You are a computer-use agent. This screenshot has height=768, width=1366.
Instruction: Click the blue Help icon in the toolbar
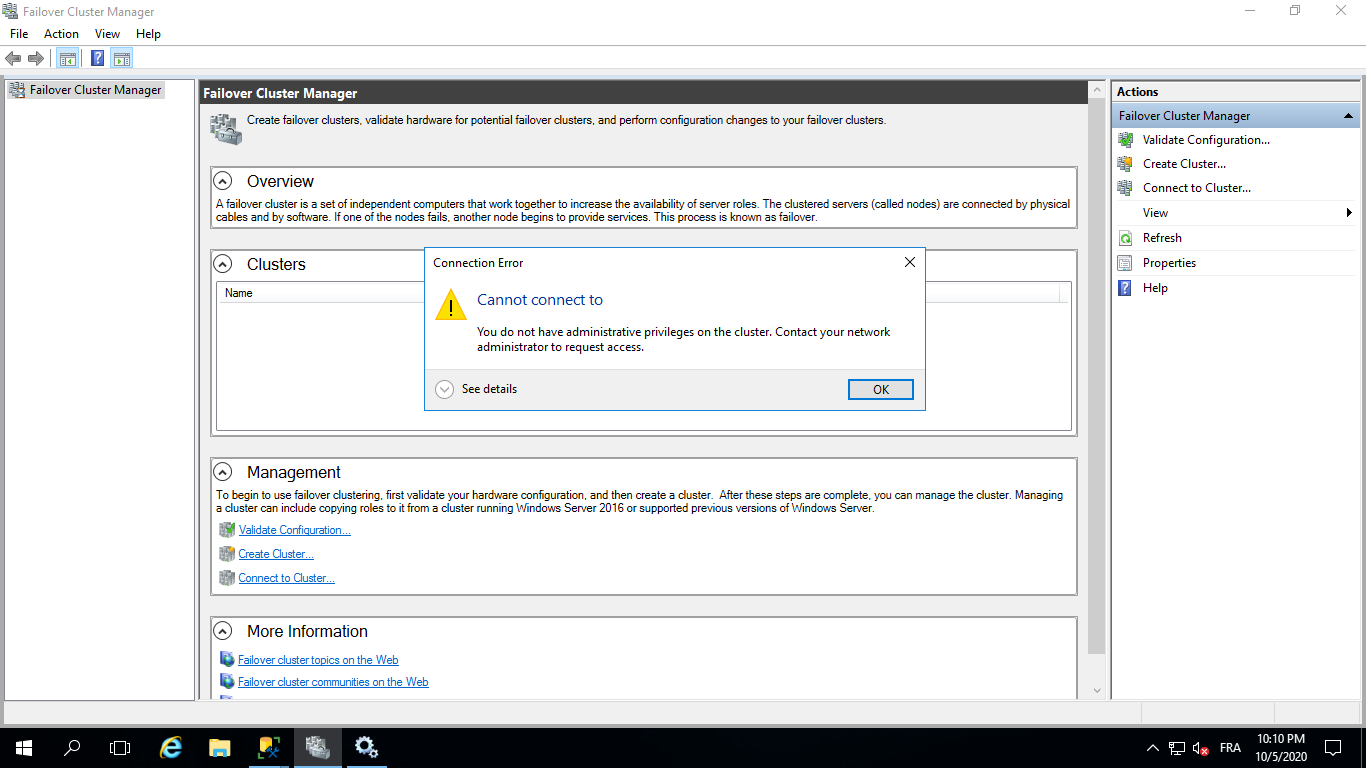pyautogui.click(x=97, y=58)
